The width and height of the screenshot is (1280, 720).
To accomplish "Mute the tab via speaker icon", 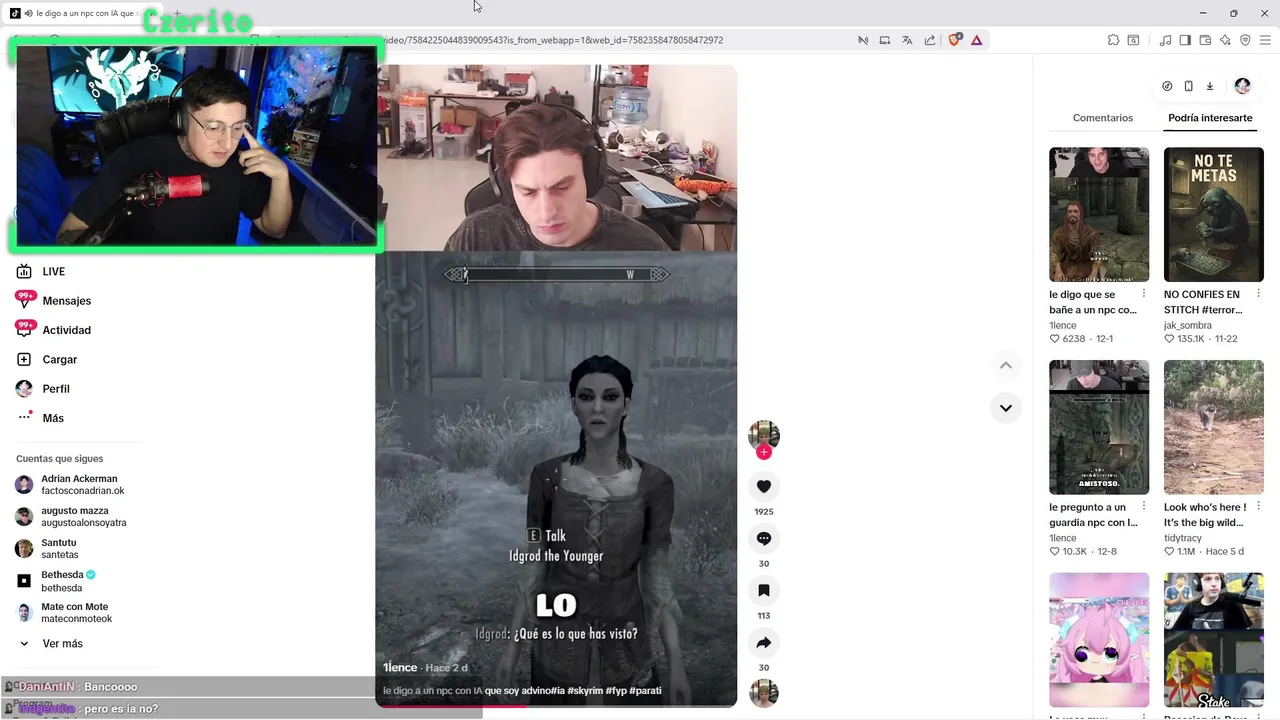I will 28,13.
